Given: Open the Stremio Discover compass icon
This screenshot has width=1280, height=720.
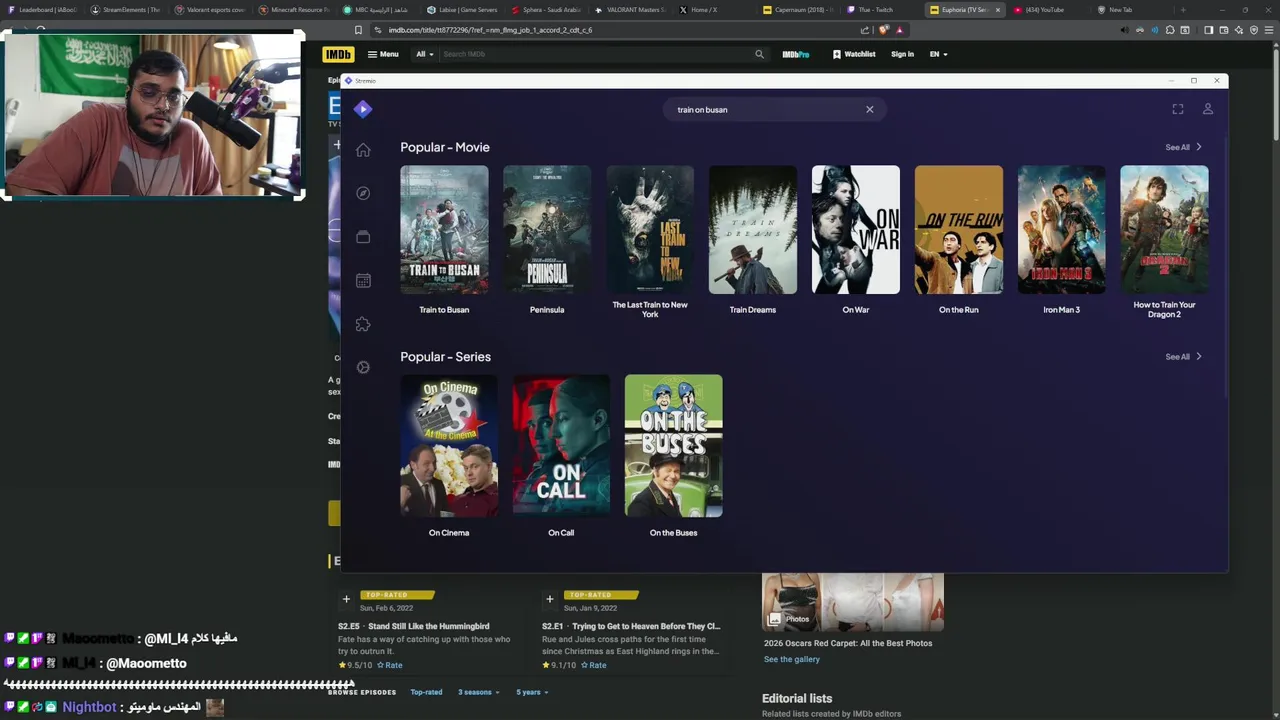Looking at the screenshot, I should click(x=363, y=193).
